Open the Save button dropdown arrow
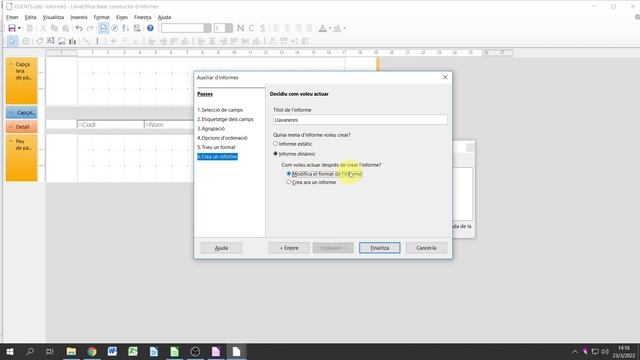 [19, 28]
